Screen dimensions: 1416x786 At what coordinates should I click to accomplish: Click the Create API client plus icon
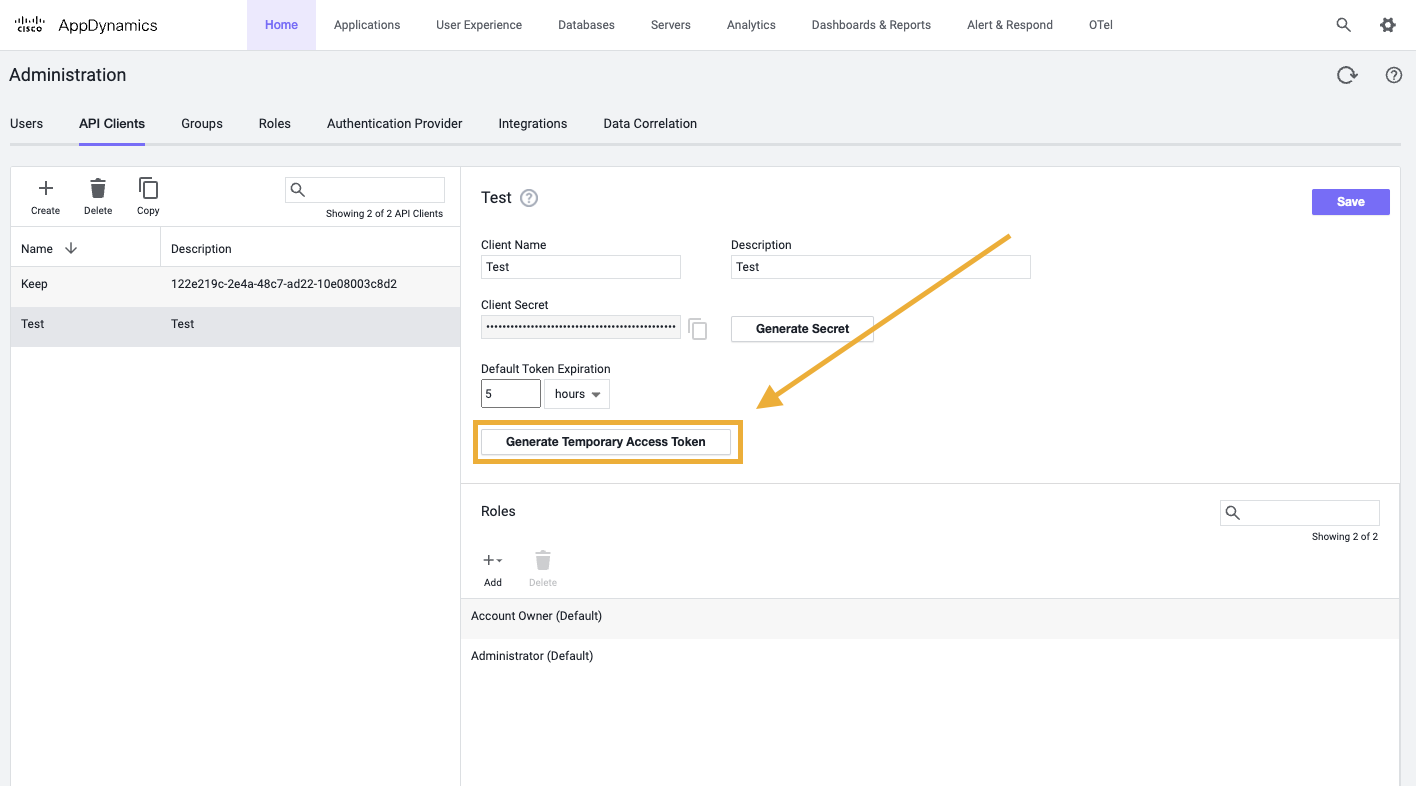tap(45, 188)
